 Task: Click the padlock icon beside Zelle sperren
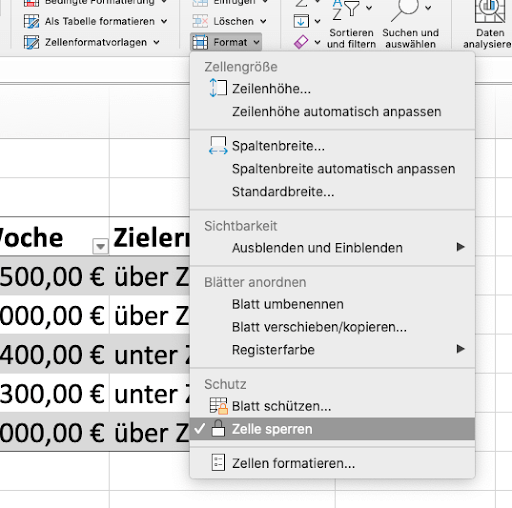(218, 428)
